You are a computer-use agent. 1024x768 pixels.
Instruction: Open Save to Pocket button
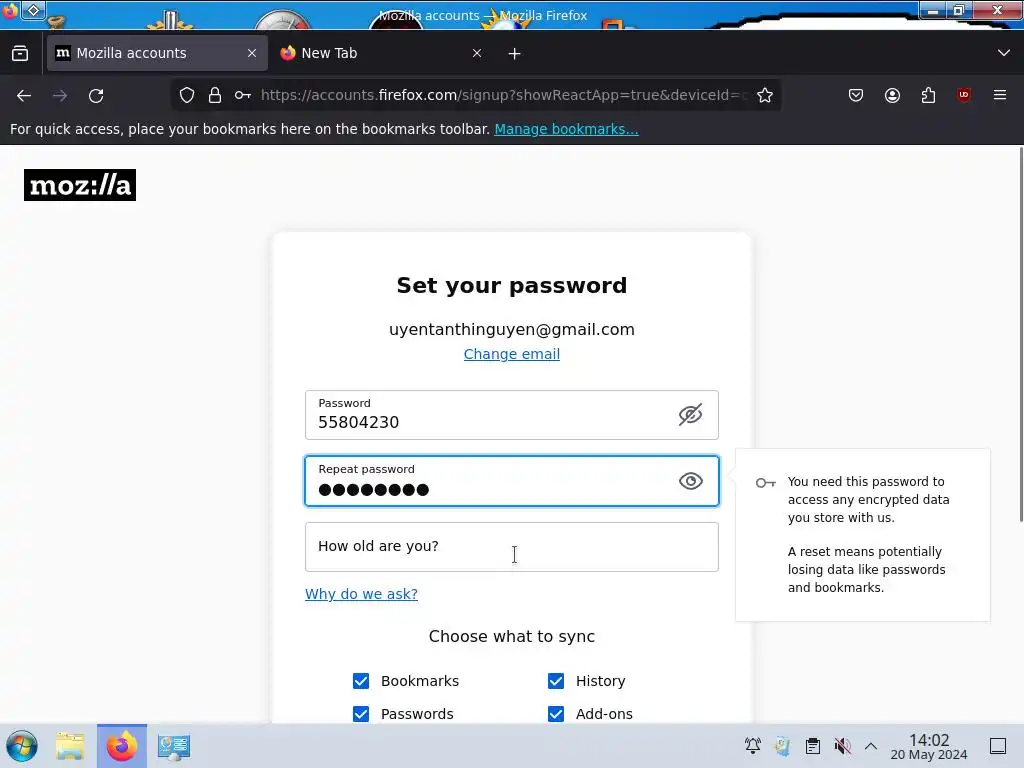coord(856,95)
